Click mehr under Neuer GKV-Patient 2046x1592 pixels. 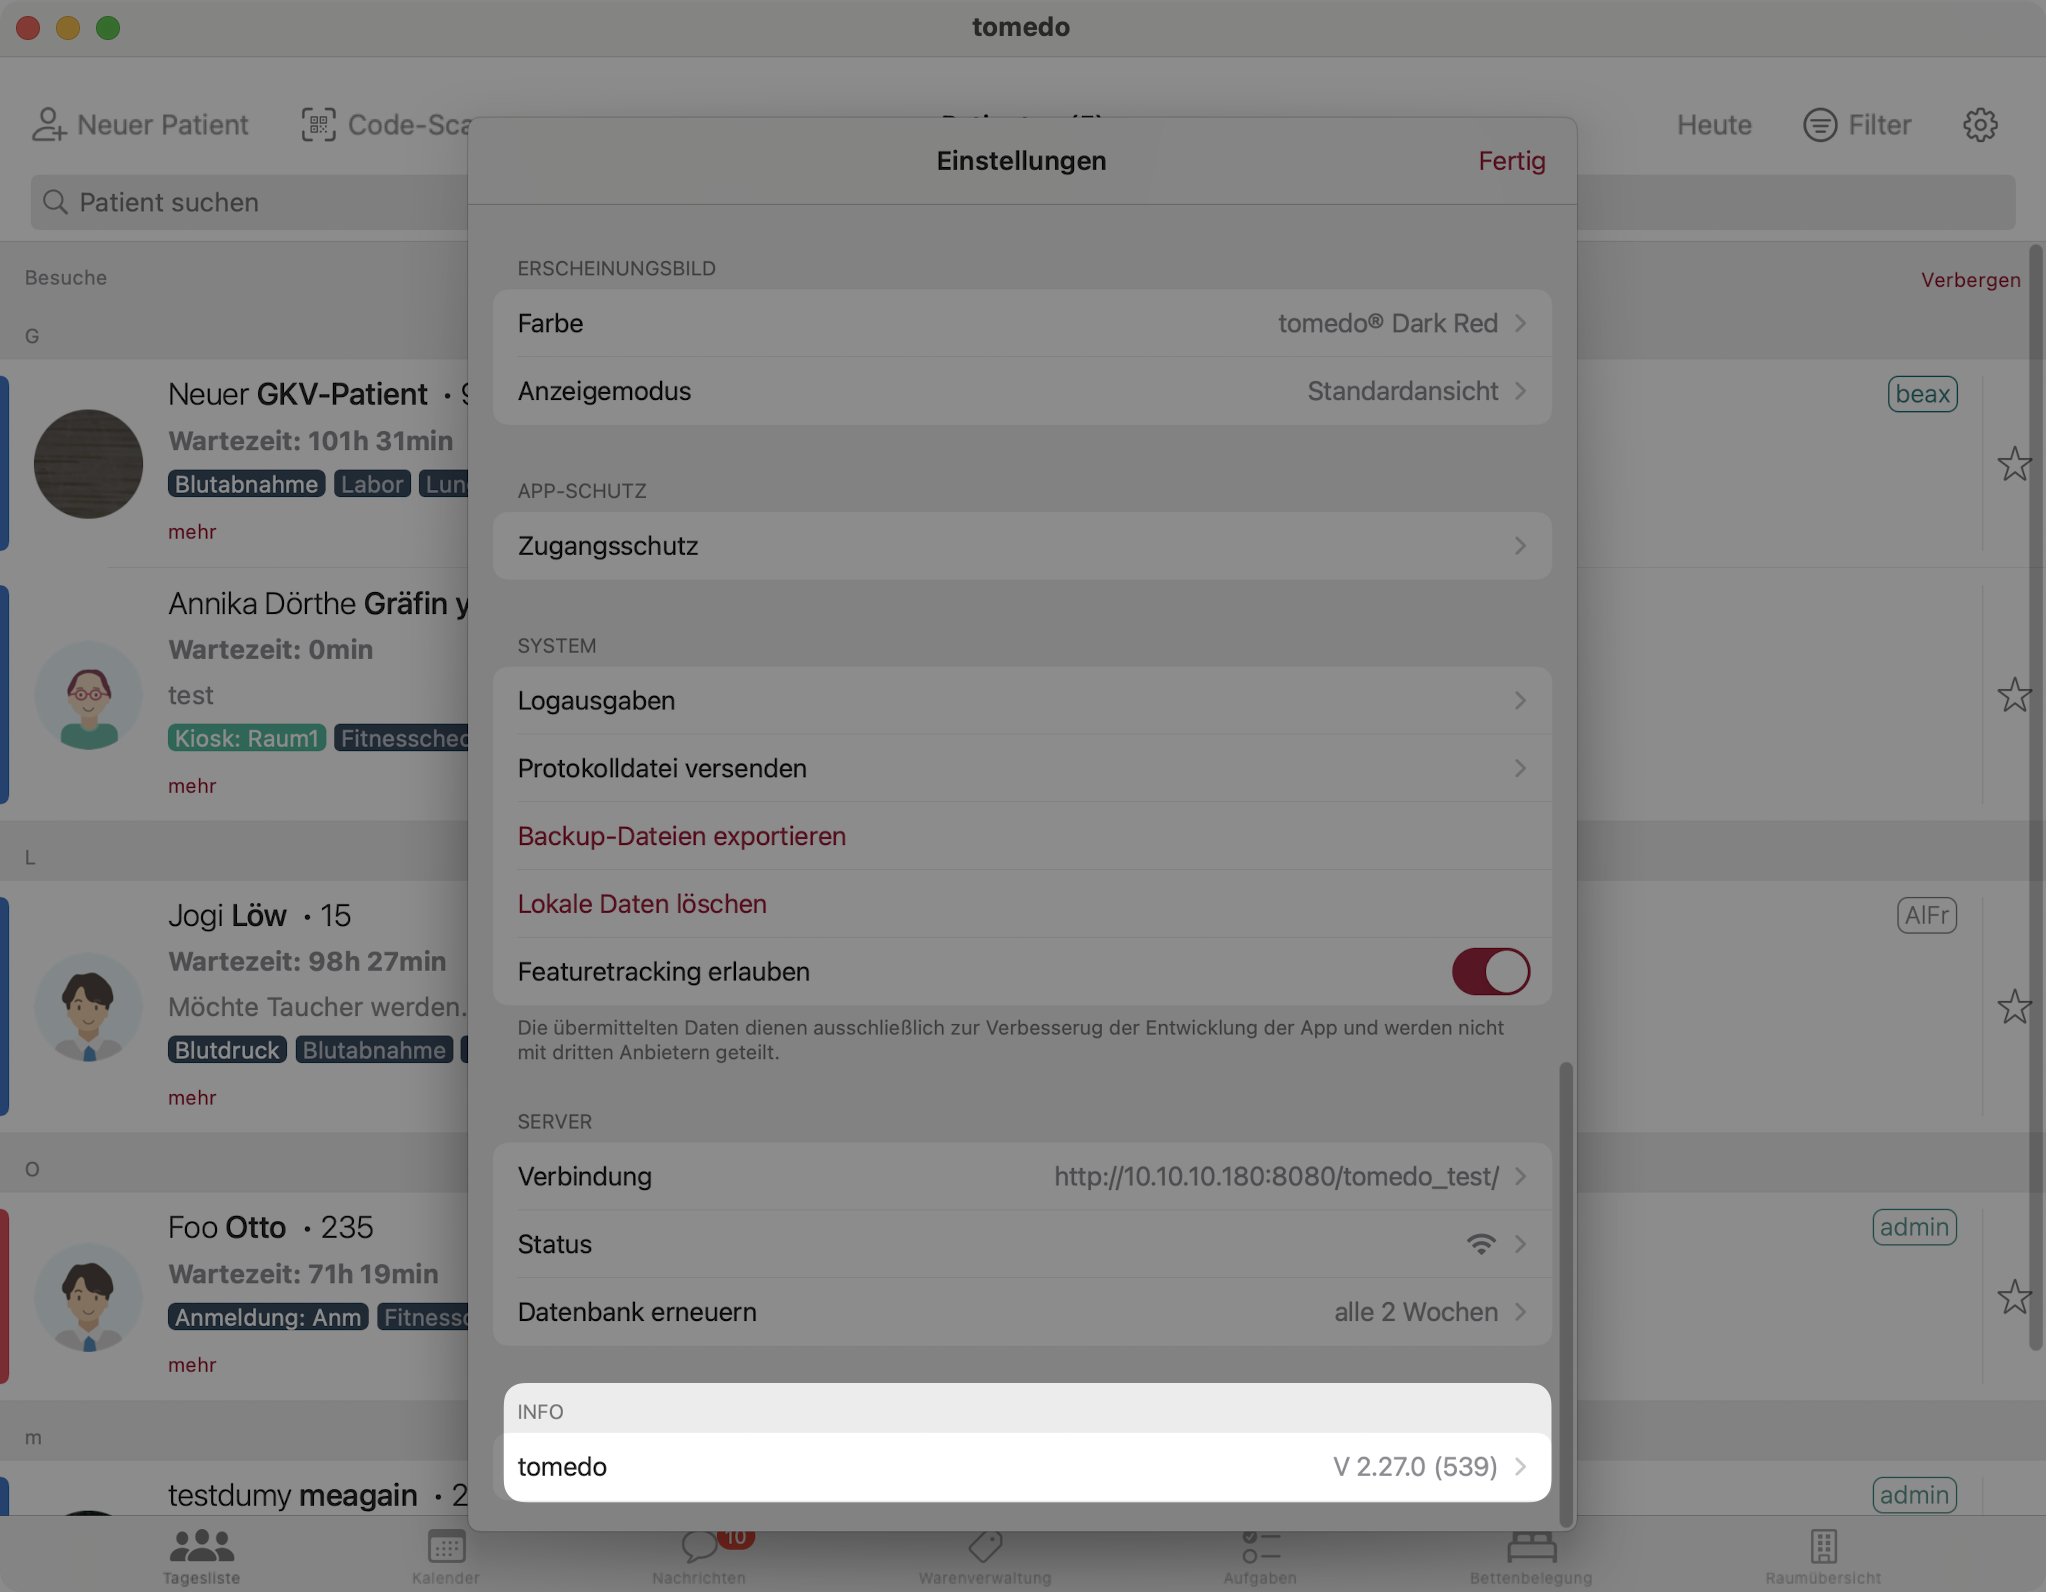(192, 532)
